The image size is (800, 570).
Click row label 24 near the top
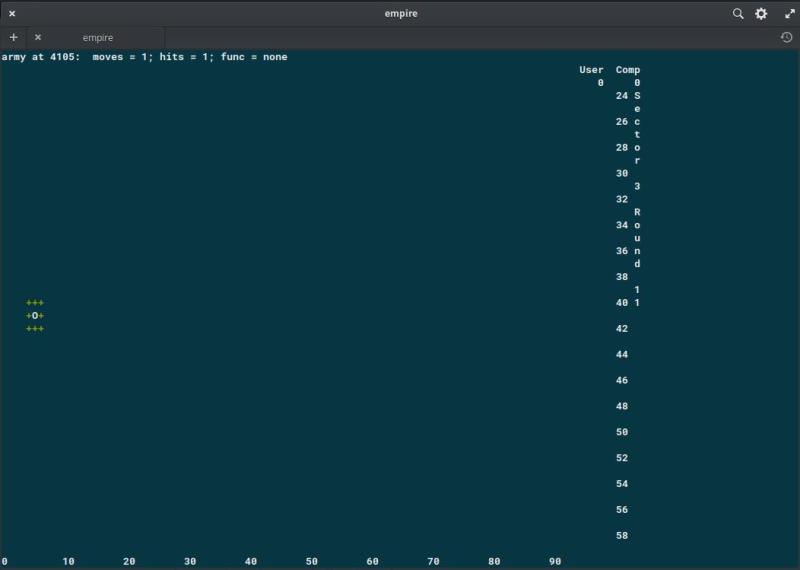(622, 96)
